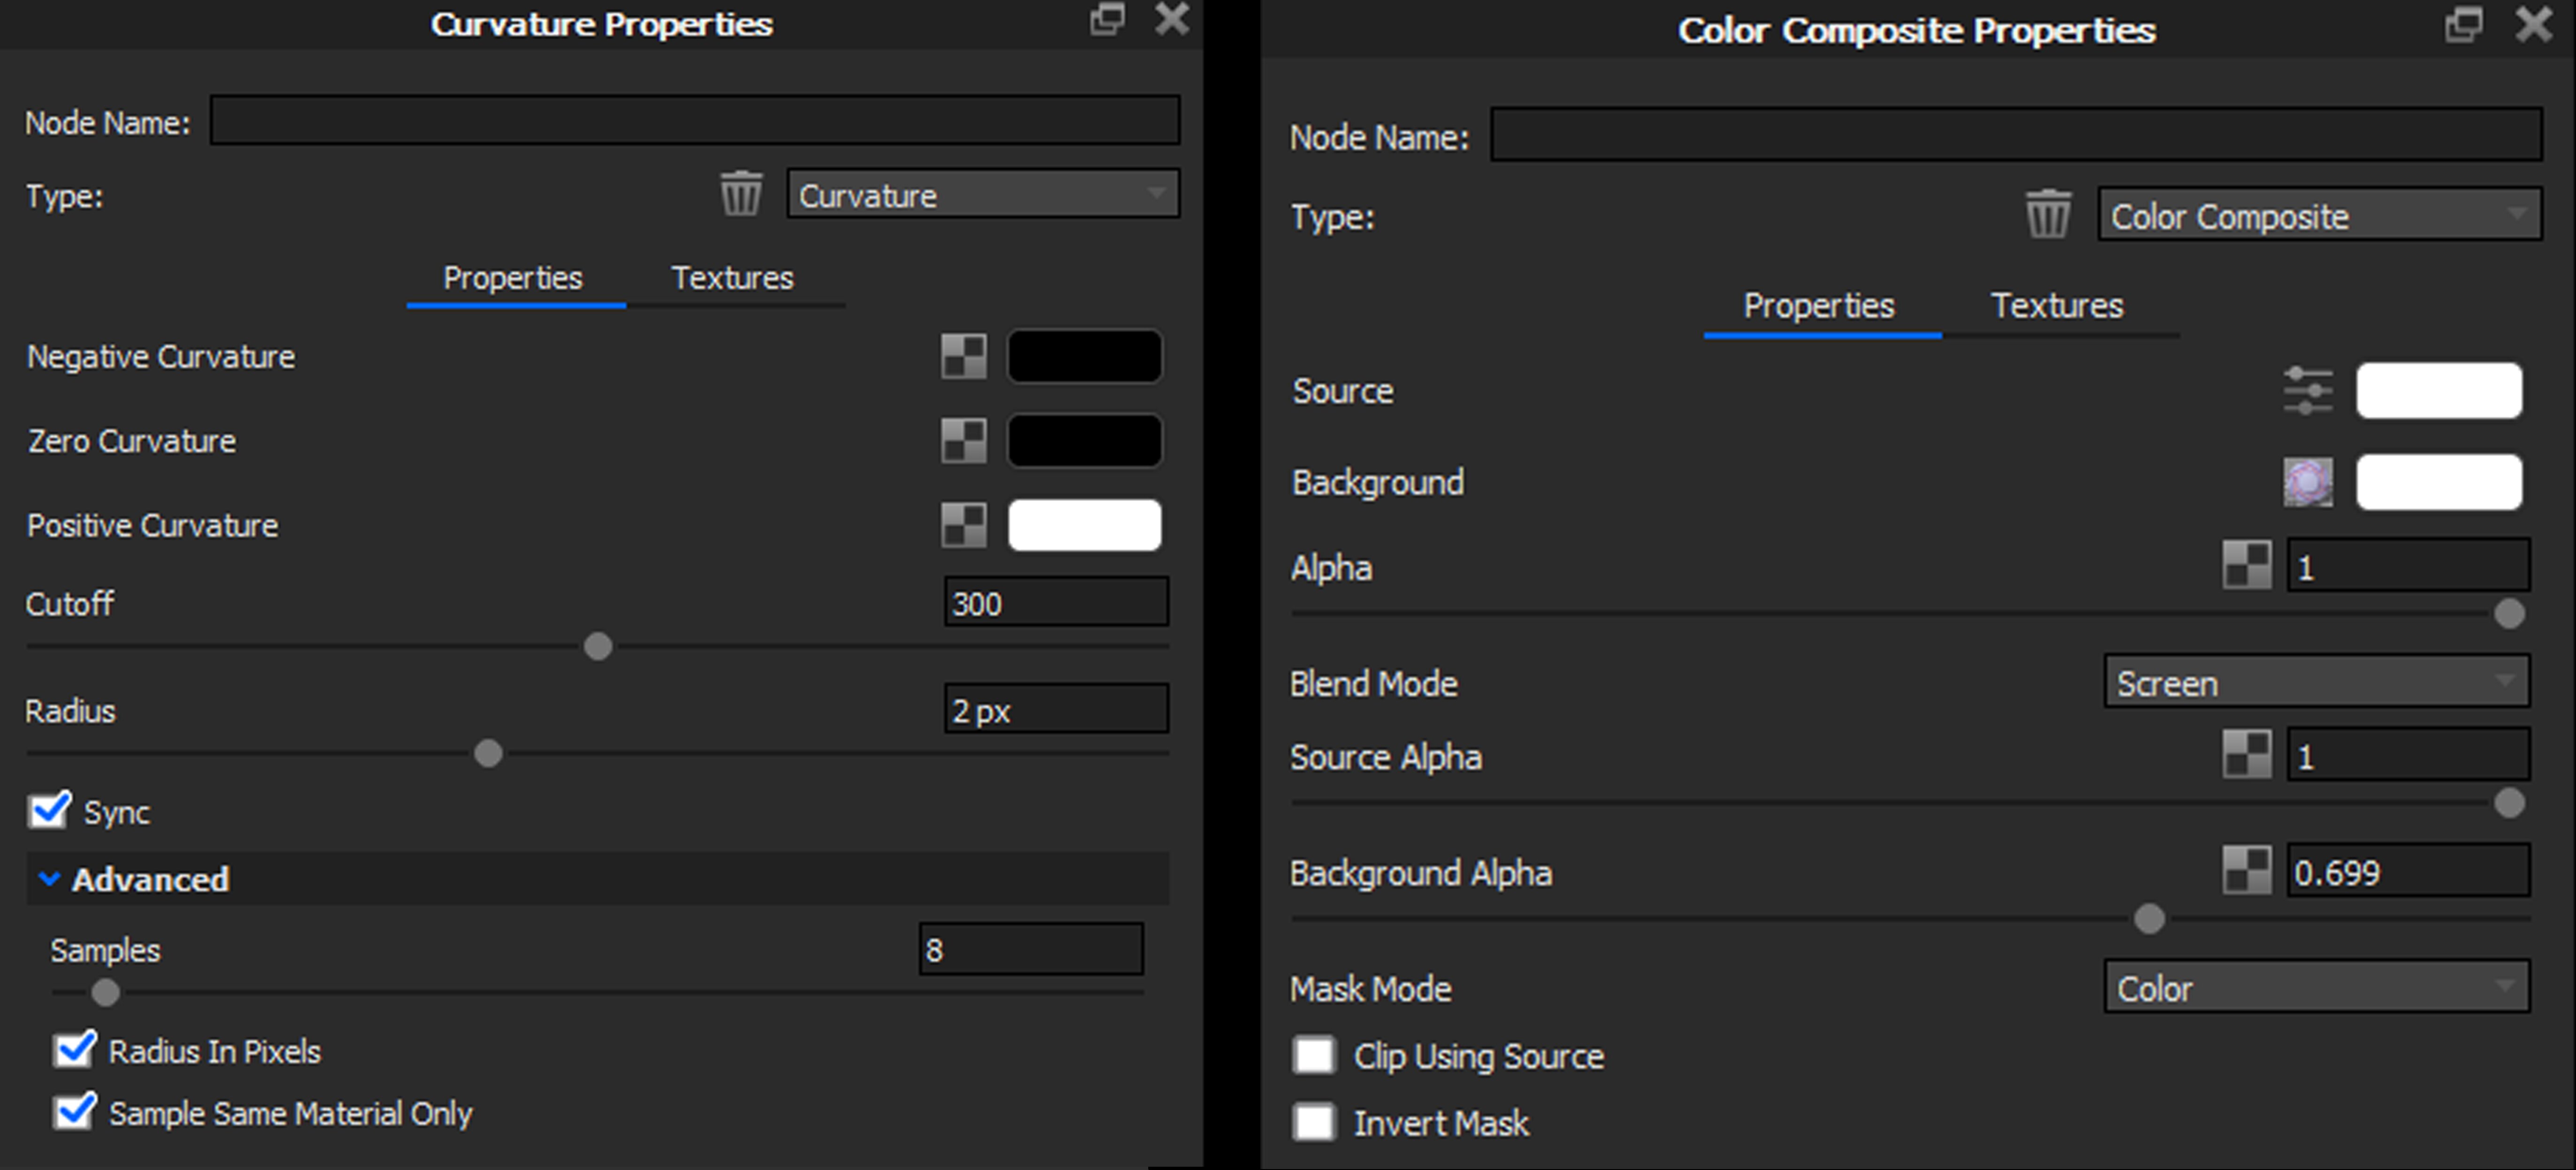The width and height of the screenshot is (2576, 1170).
Task: Click the Alpha slider handle
Action: tap(2509, 613)
